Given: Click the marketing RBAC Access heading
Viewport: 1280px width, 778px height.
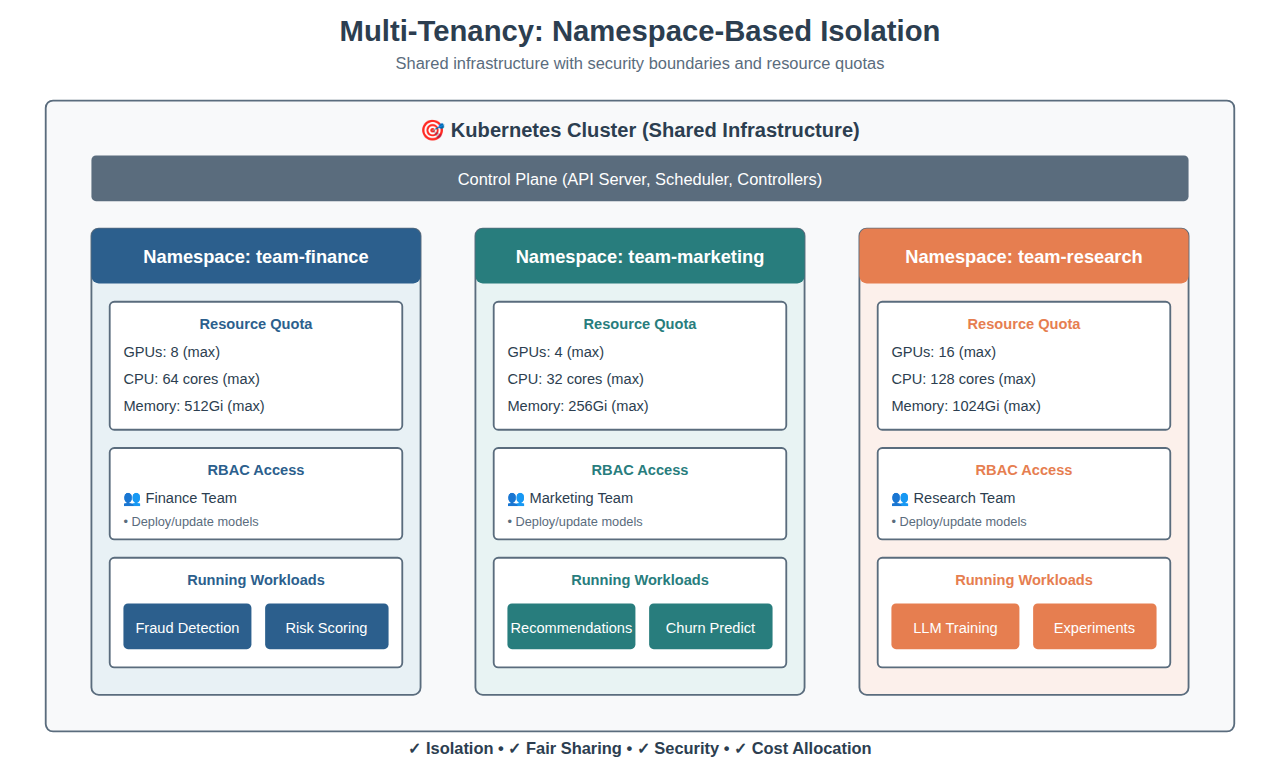Looking at the screenshot, I should [x=640, y=470].
